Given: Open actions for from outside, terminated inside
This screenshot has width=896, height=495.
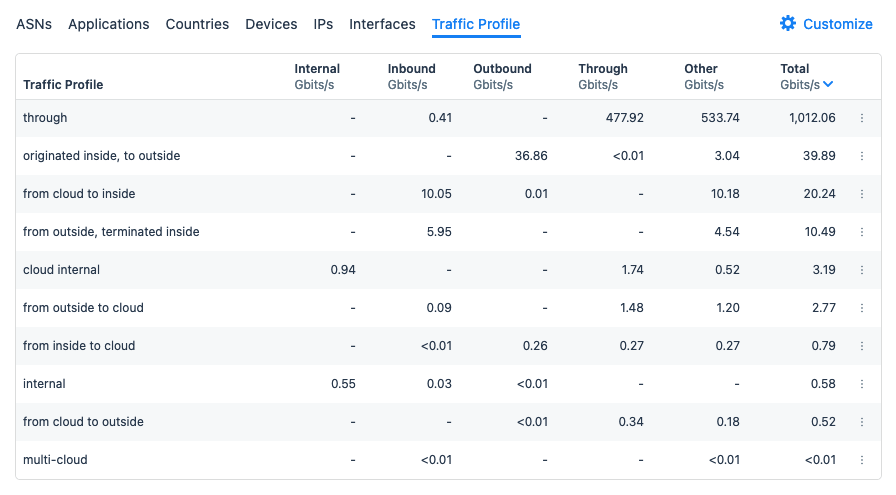Looking at the screenshot, I should [862, 232].
